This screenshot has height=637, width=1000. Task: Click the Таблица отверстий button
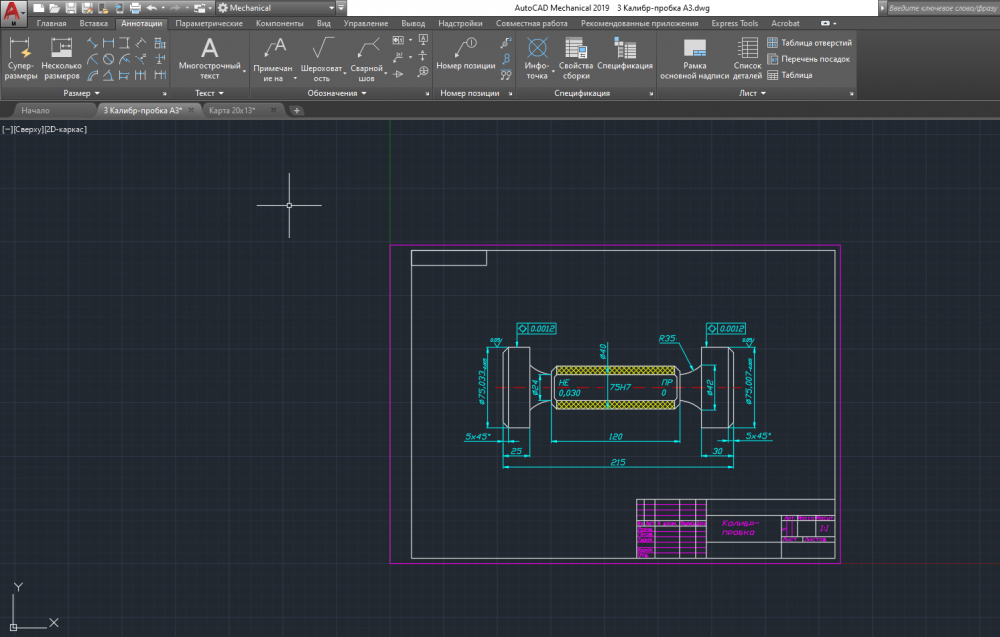810,43
